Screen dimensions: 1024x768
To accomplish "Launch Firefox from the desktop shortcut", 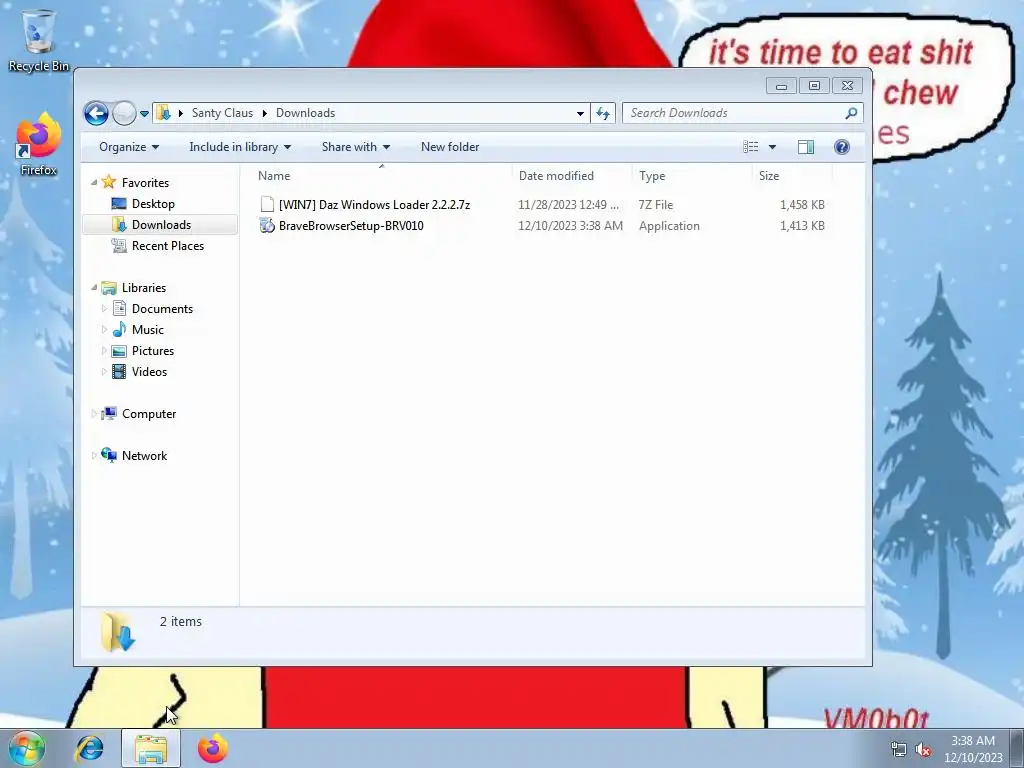I will coord(39,145).
